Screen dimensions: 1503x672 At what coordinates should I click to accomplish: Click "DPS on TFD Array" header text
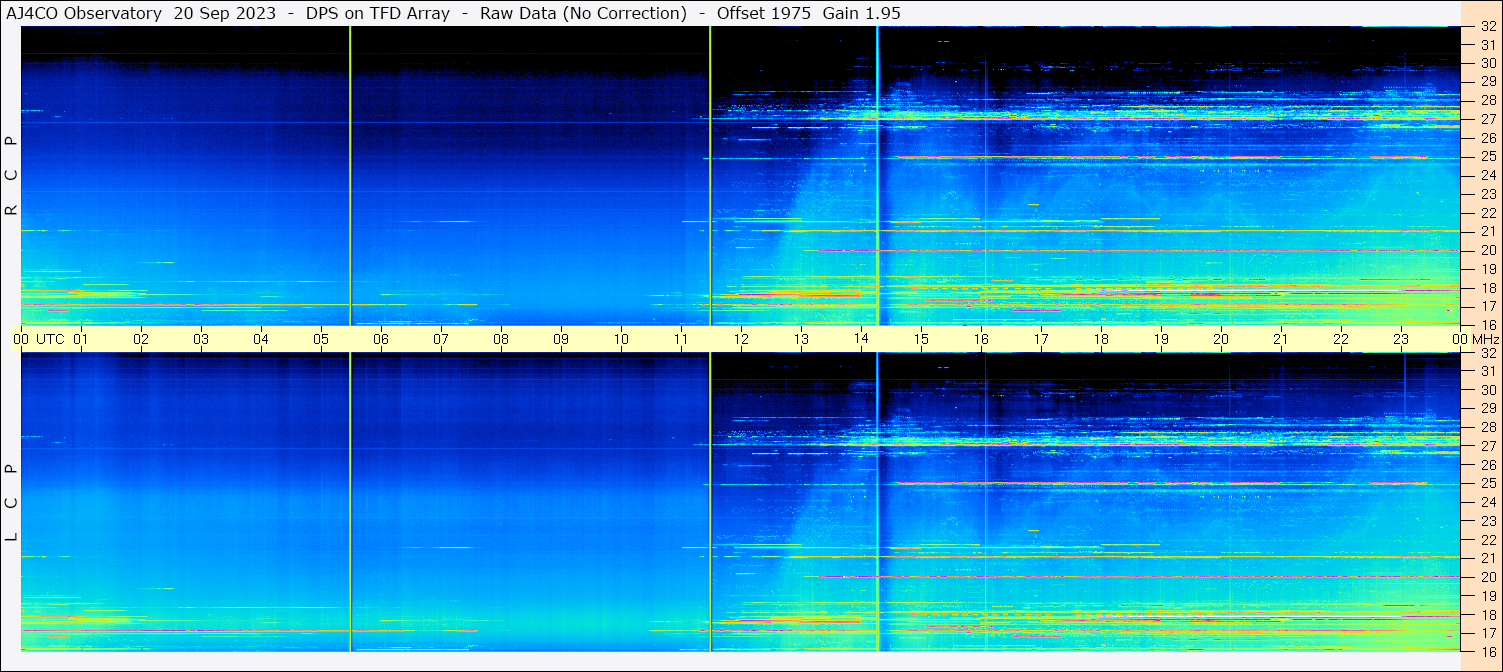coord(379,13)
